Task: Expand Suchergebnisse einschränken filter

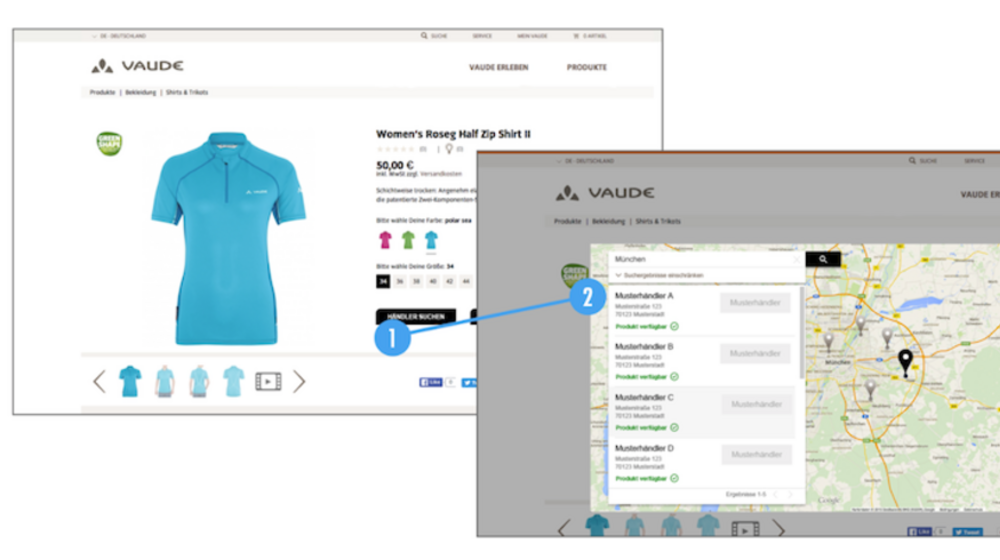Action: 659,275
